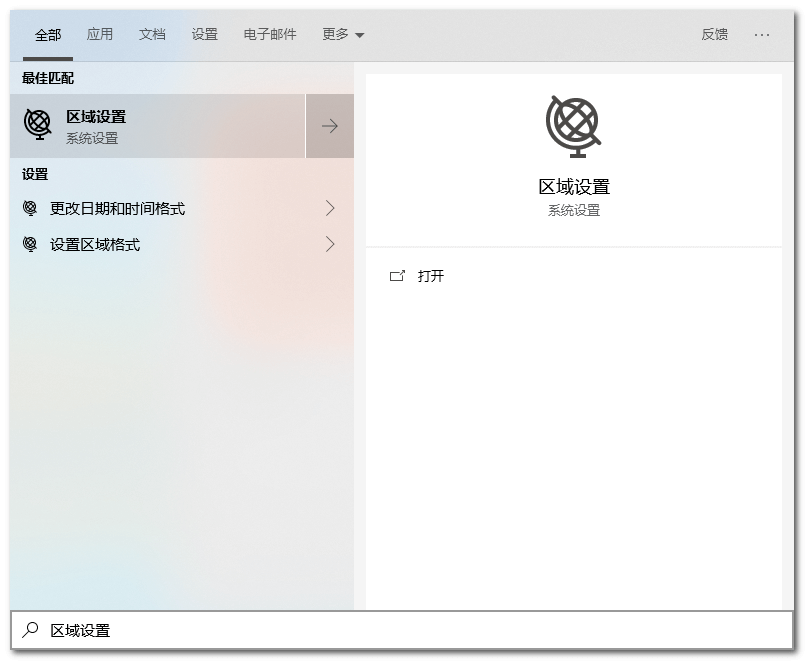Click the large globe icon in preview pane

pos(573,126)
